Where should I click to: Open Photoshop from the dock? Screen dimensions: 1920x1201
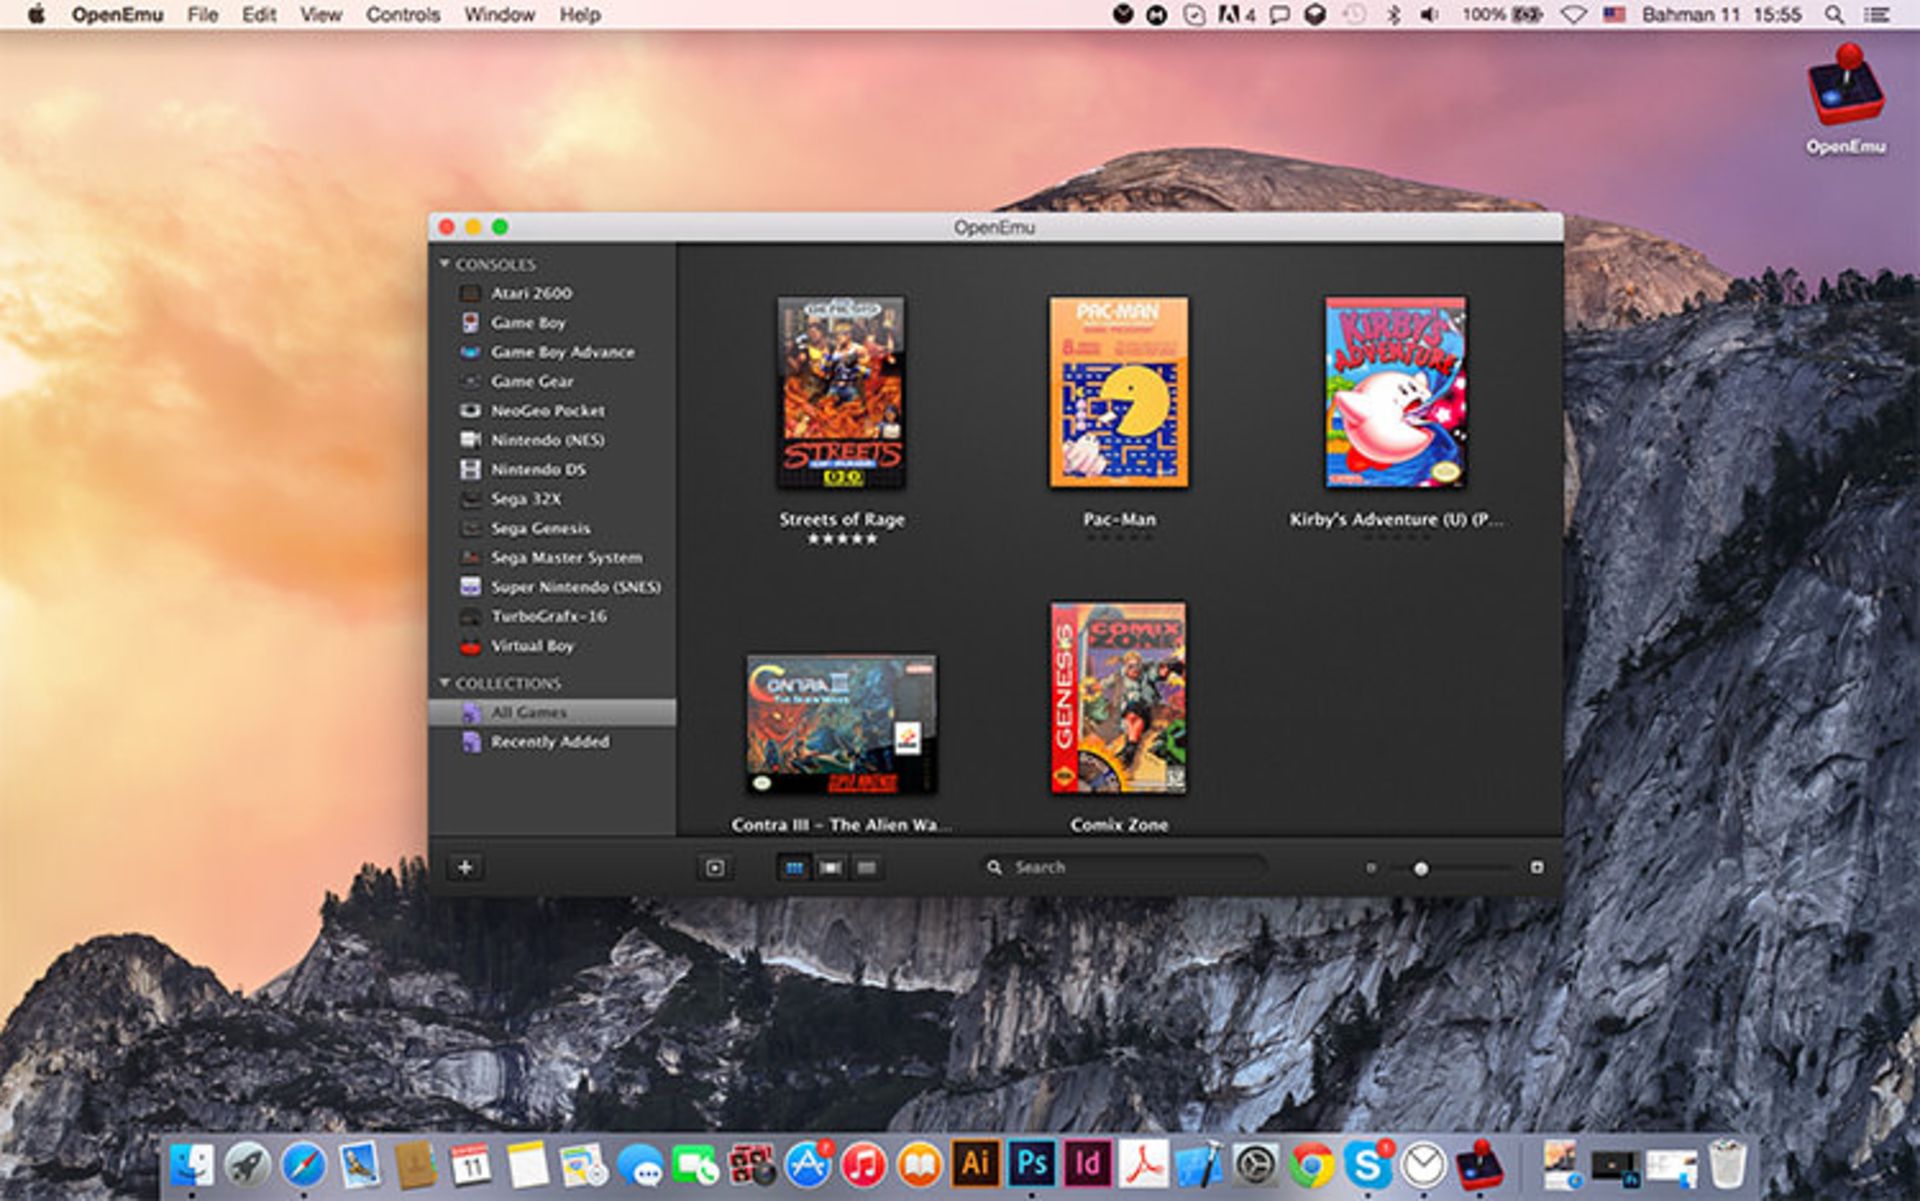[x=1031, y=1165]
